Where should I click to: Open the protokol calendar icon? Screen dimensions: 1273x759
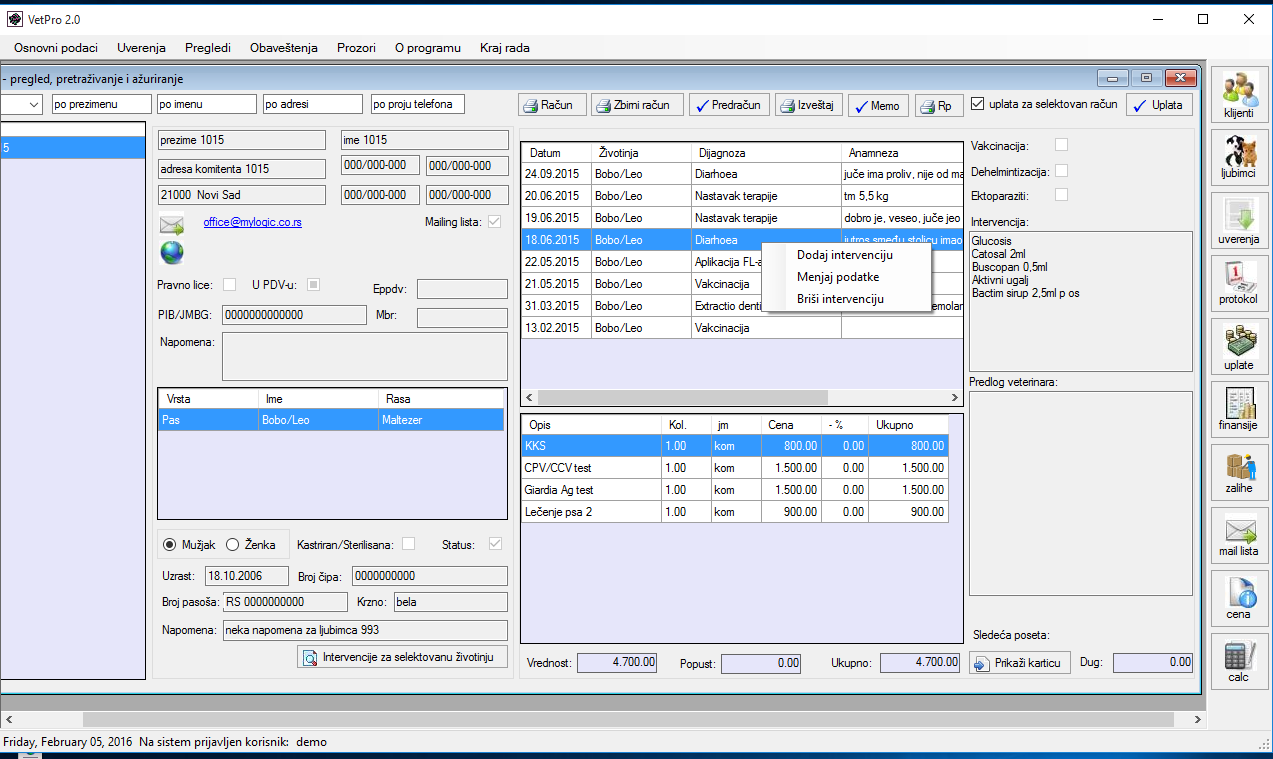click(x=1238, y=282)
